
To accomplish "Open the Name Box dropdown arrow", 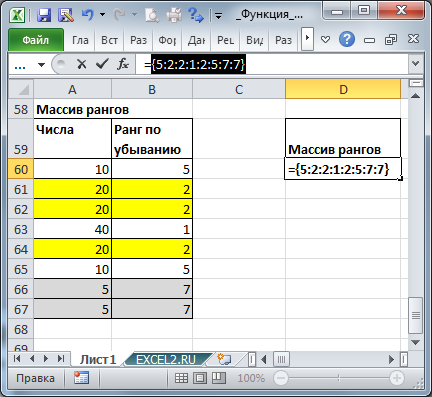I will point(41,64).
